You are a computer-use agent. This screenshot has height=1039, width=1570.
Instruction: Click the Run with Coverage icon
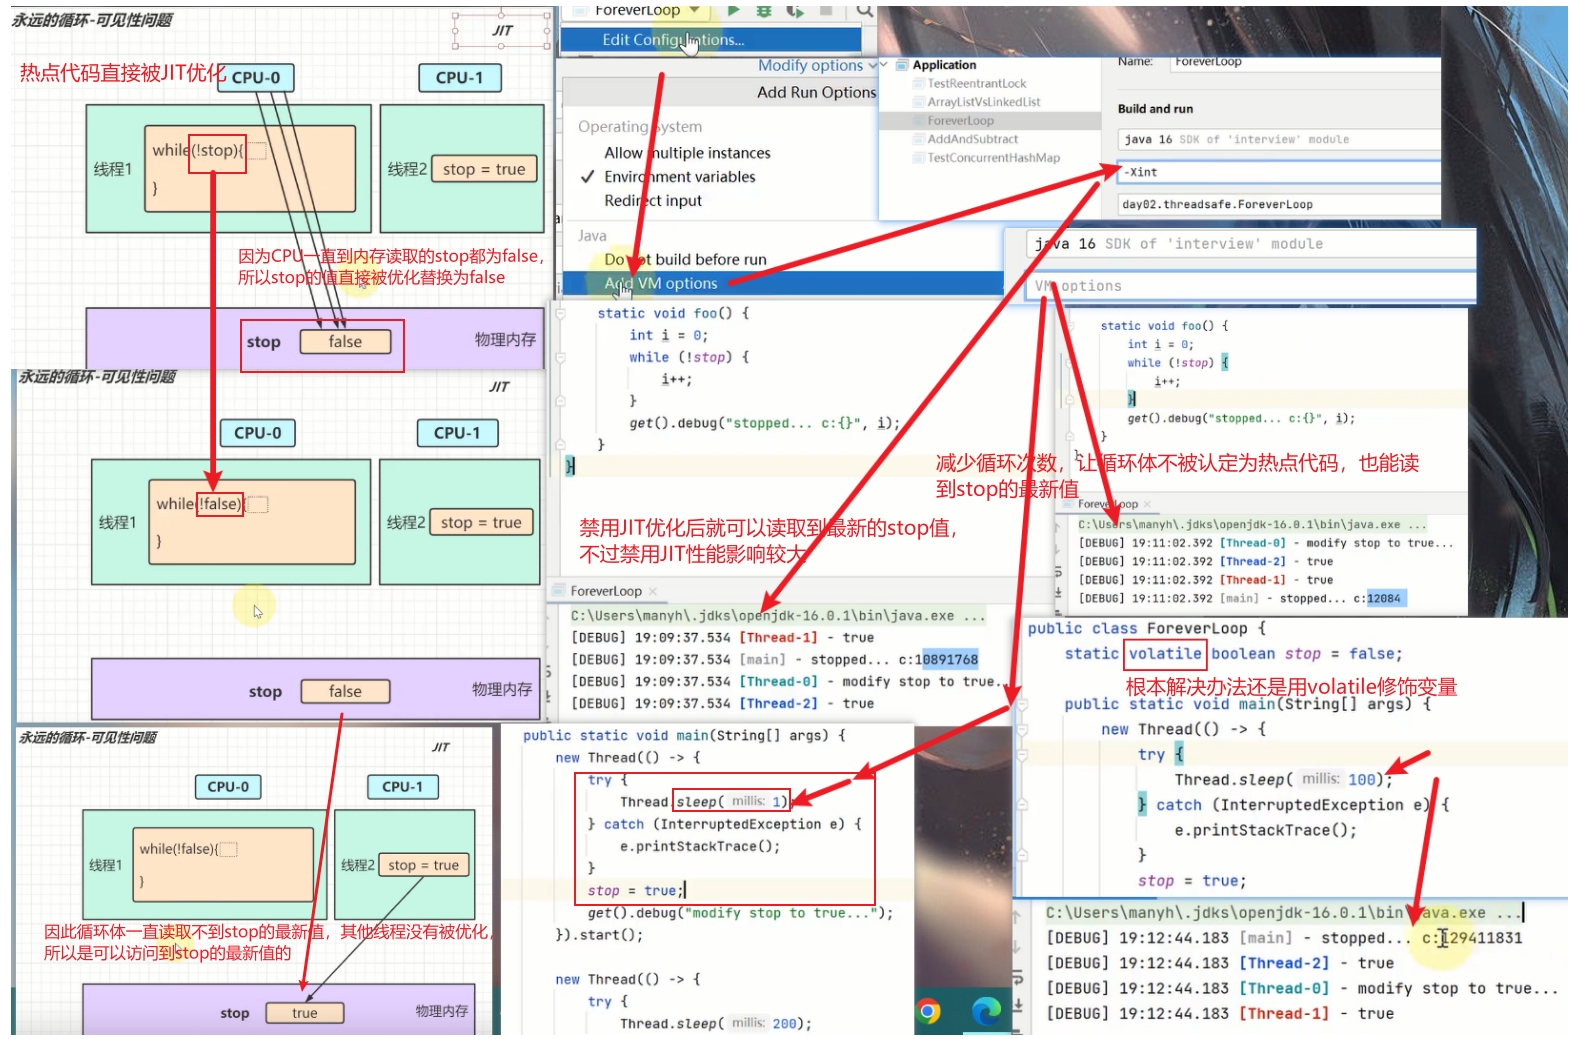coord(795,10)
